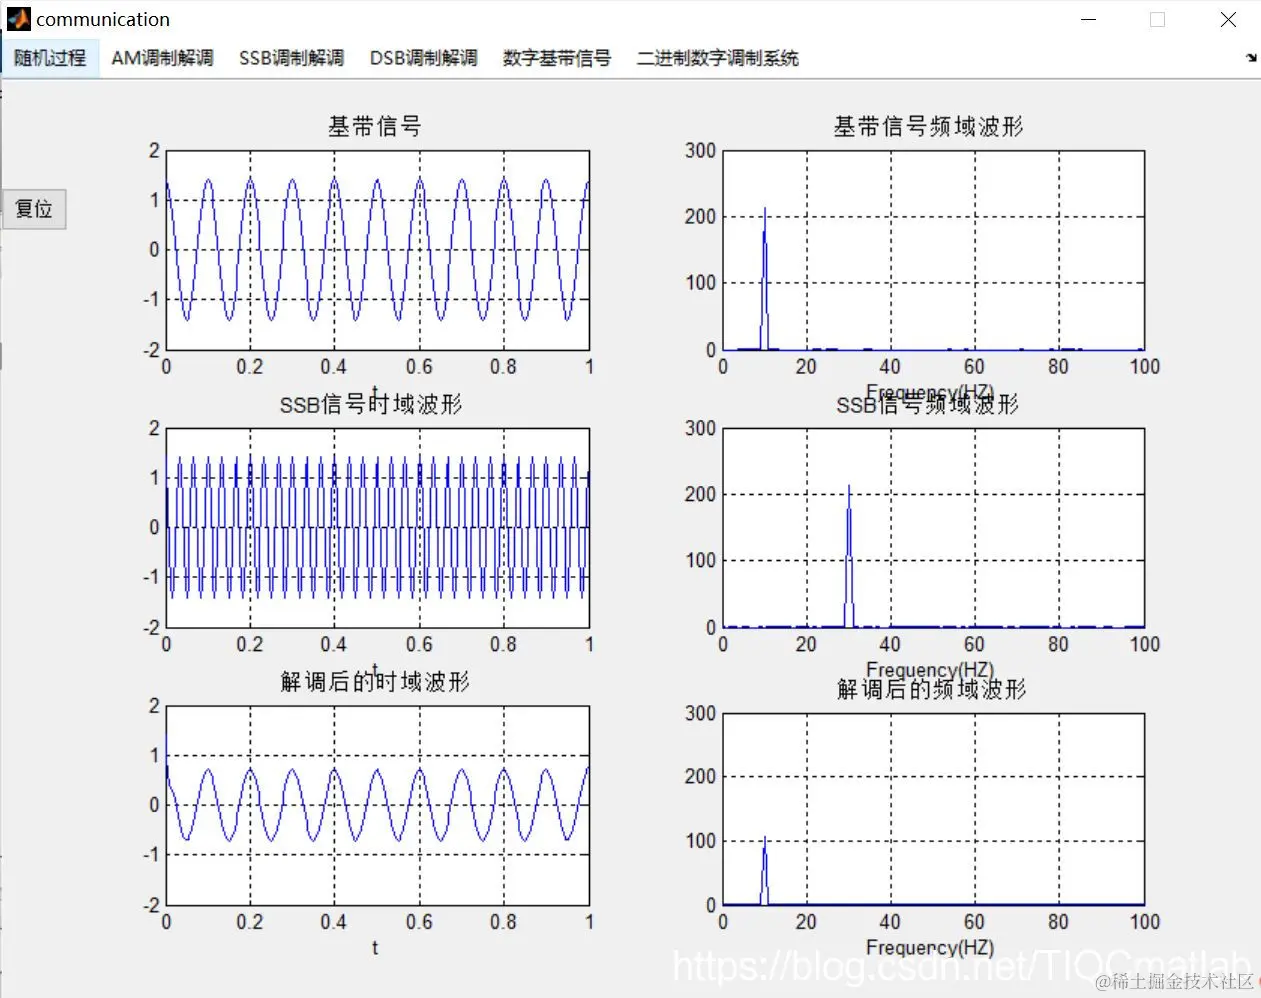1261x998 pixels.
Task: Click the title text 解调后的时域波形
Action: 375,682
